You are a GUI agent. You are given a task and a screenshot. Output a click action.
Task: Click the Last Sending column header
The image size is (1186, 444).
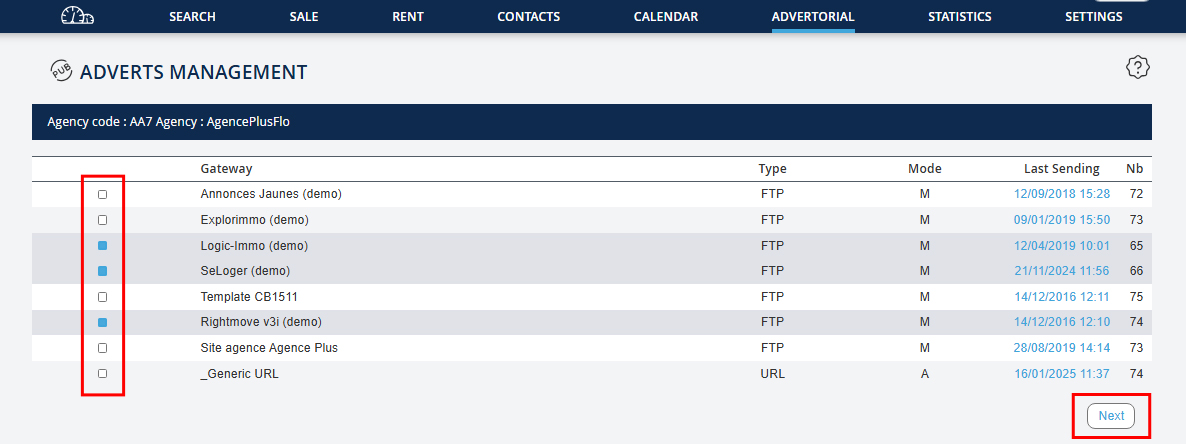click(x=1061, y=169)
